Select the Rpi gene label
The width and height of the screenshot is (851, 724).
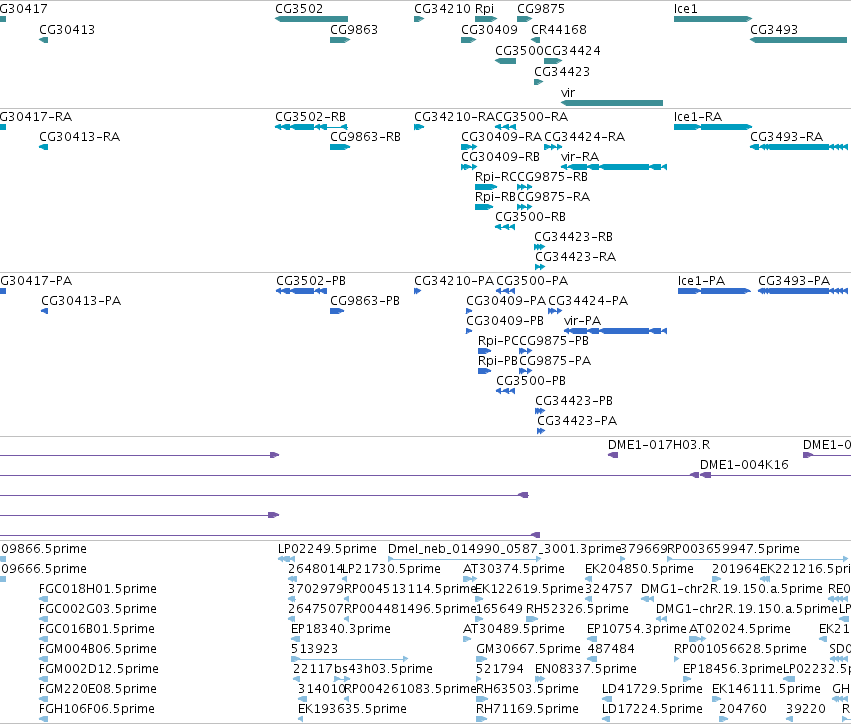click(484, 9)
